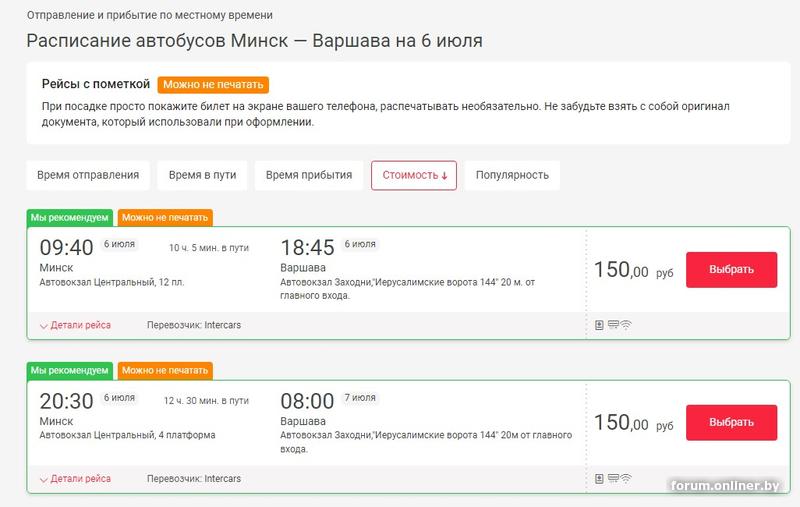800x507 pixels.
Task: Click the mobile ticket icon on the 09:40 trip
Action: 599,325
